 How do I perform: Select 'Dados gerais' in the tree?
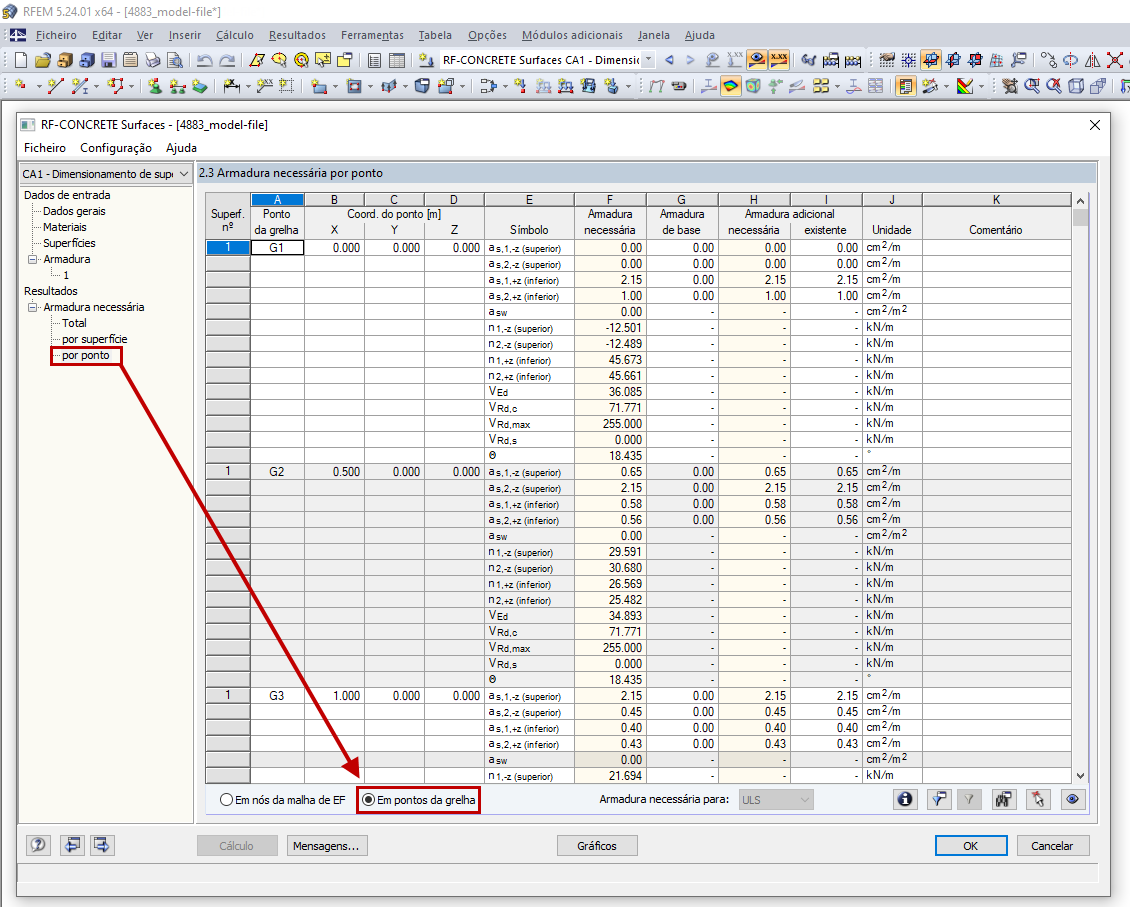(x=74, y=211)
